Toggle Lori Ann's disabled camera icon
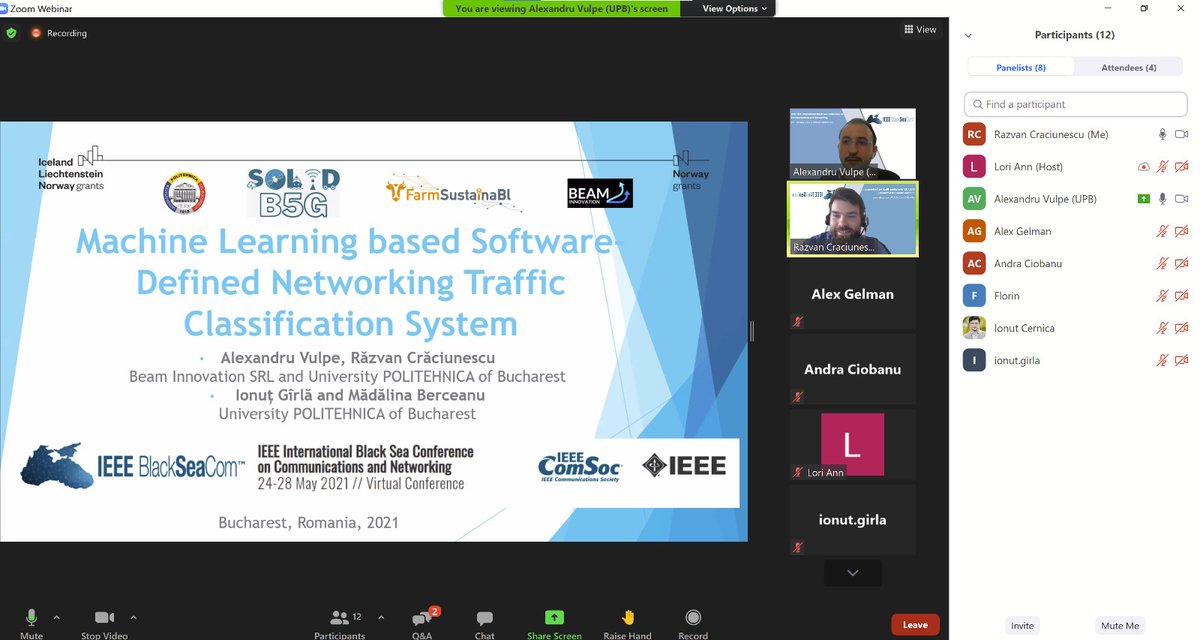1200x640 pixels. [1182, 166]
